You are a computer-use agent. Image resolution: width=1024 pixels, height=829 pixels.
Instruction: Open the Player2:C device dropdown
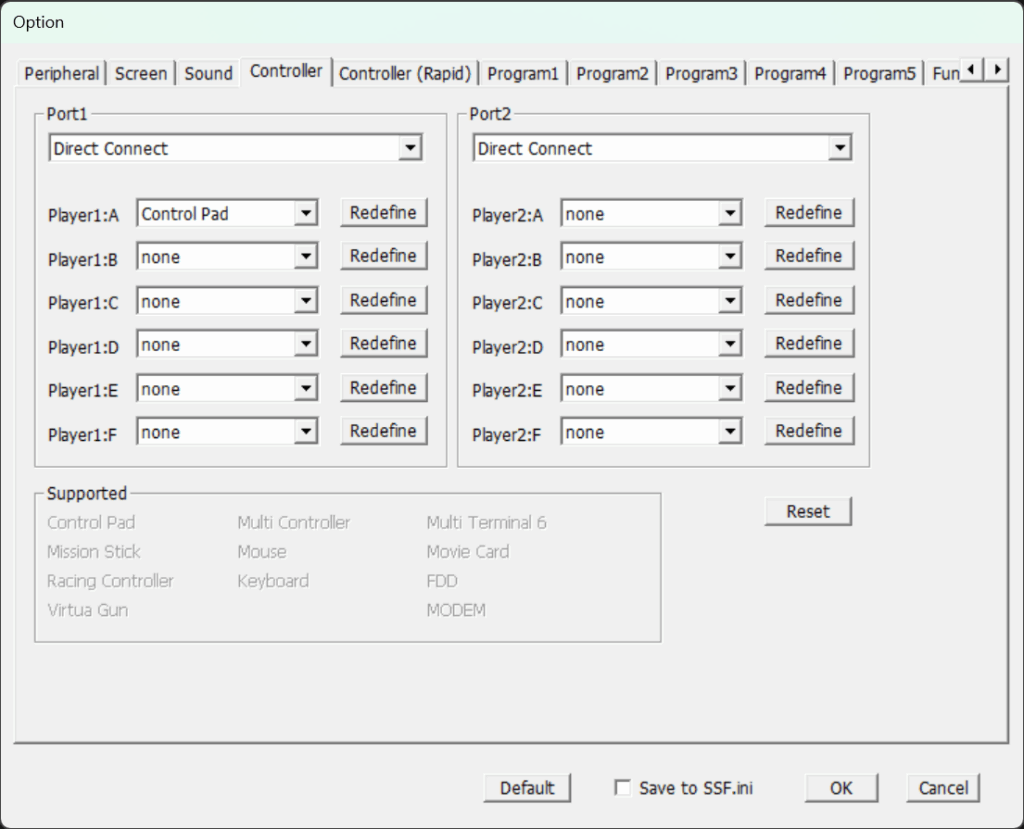729,301
